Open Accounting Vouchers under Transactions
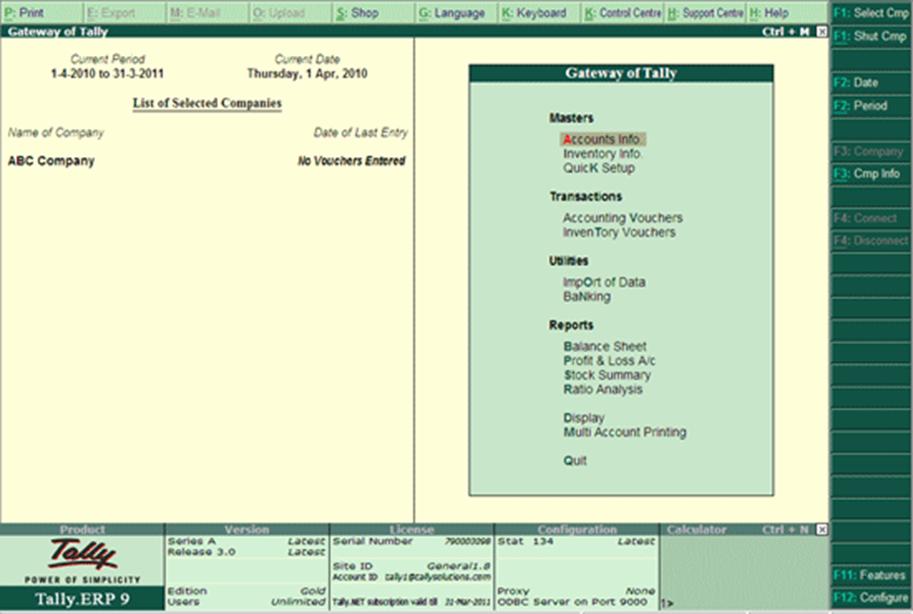Viewport: 913px width, 614px height. click(622, 217)
